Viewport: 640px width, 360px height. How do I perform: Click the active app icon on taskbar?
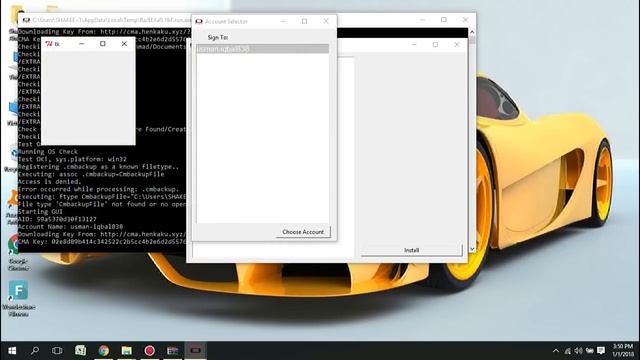pyautogui.click(x=196, y=350)
